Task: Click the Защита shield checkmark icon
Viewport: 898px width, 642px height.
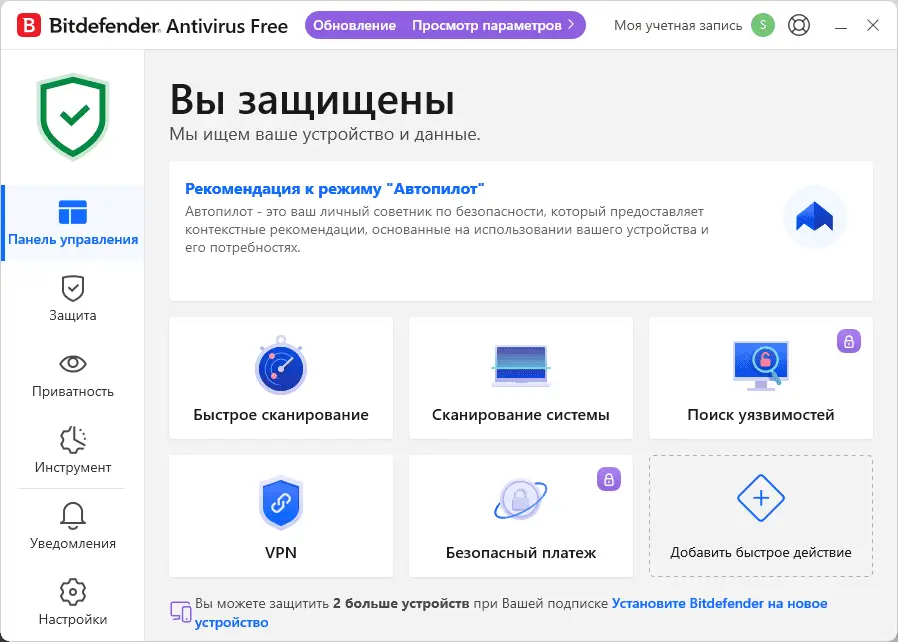Action: pyautogui.click(x=73, y=289)
